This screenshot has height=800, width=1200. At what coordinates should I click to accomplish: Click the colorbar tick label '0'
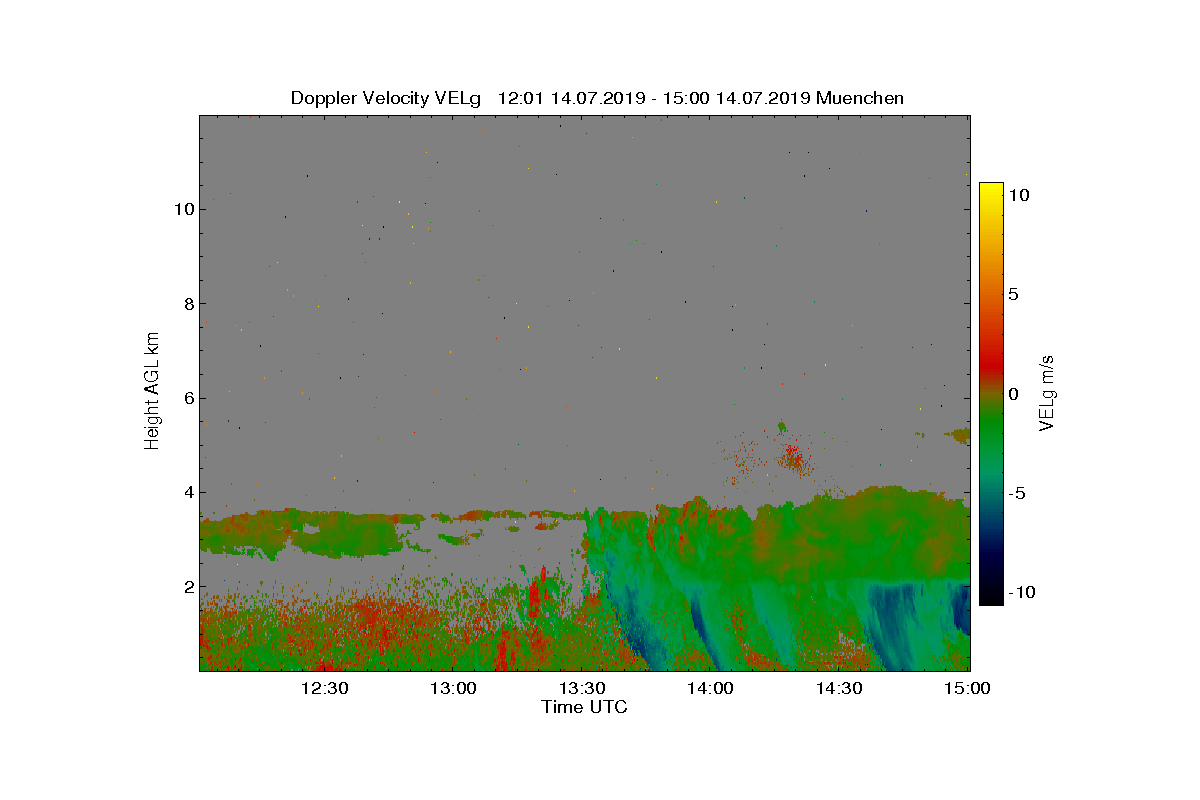click(1013, 394)
